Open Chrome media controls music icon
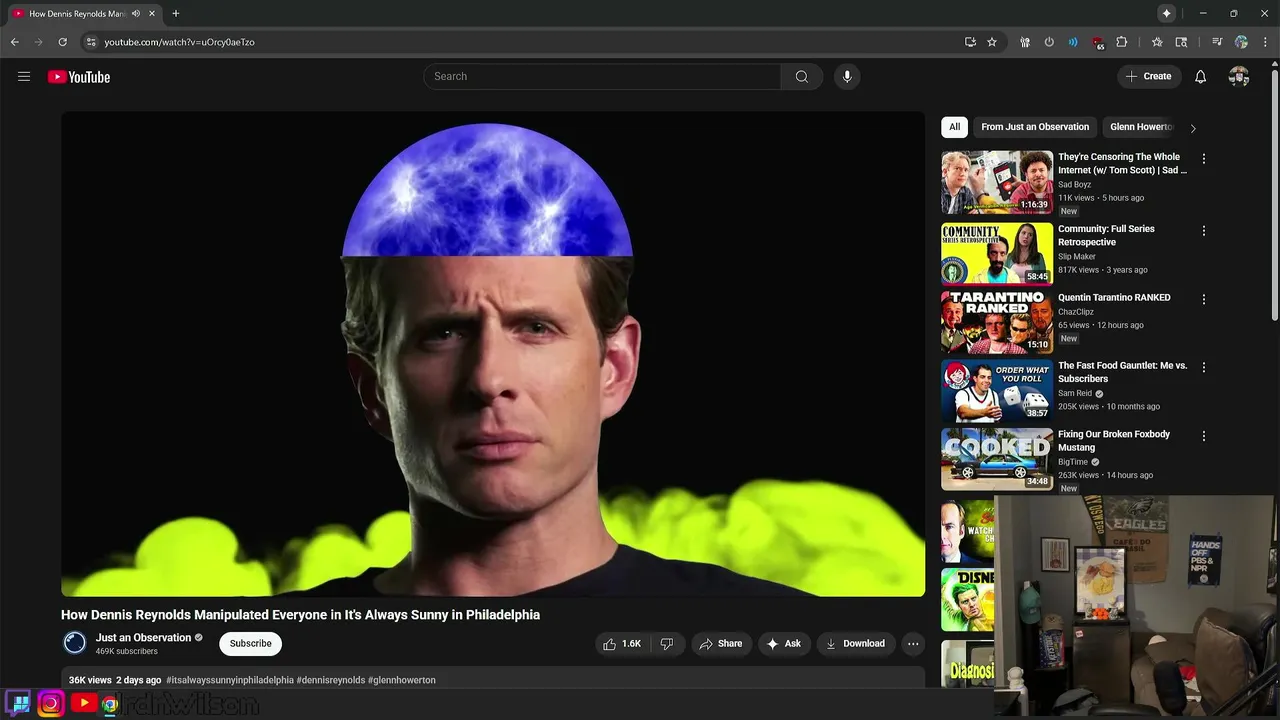Viewport: 1280px width, 720px height. click(1217, 42)
